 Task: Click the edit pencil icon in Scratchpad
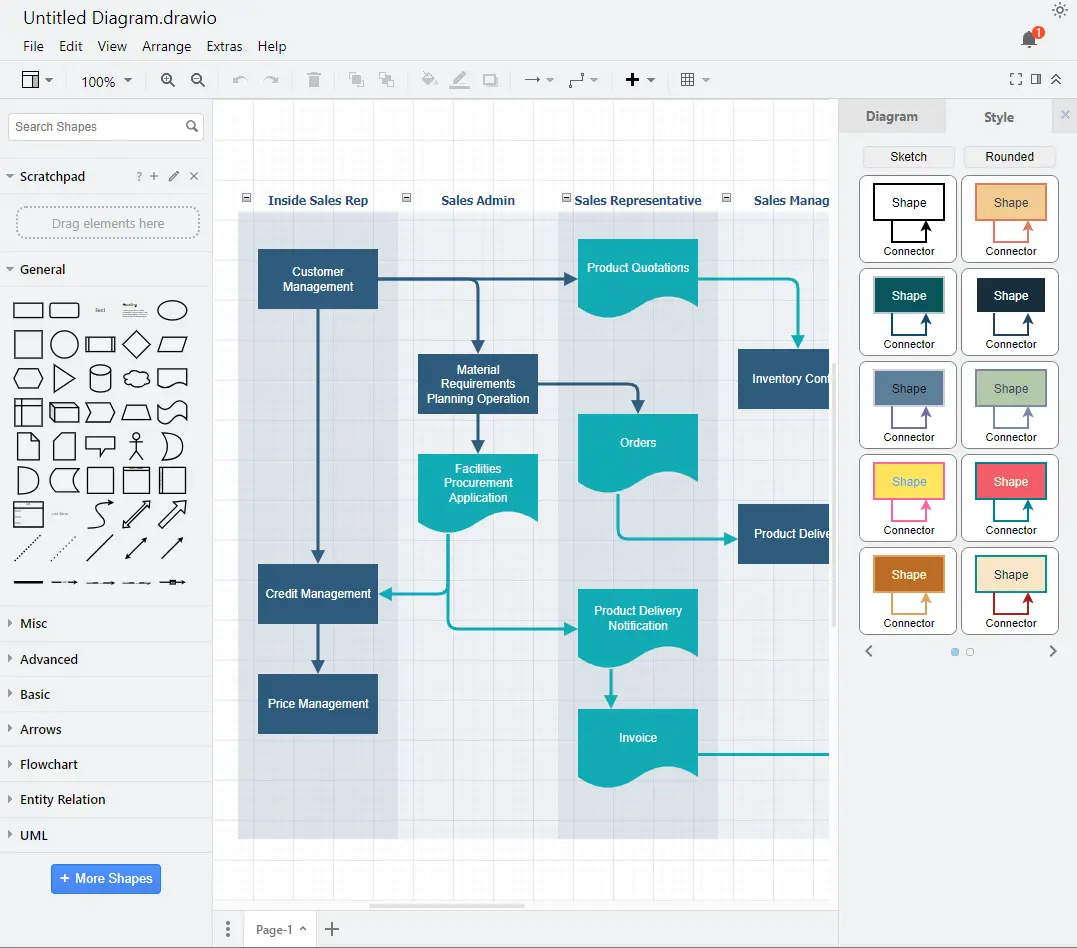[x=174, y=176]
